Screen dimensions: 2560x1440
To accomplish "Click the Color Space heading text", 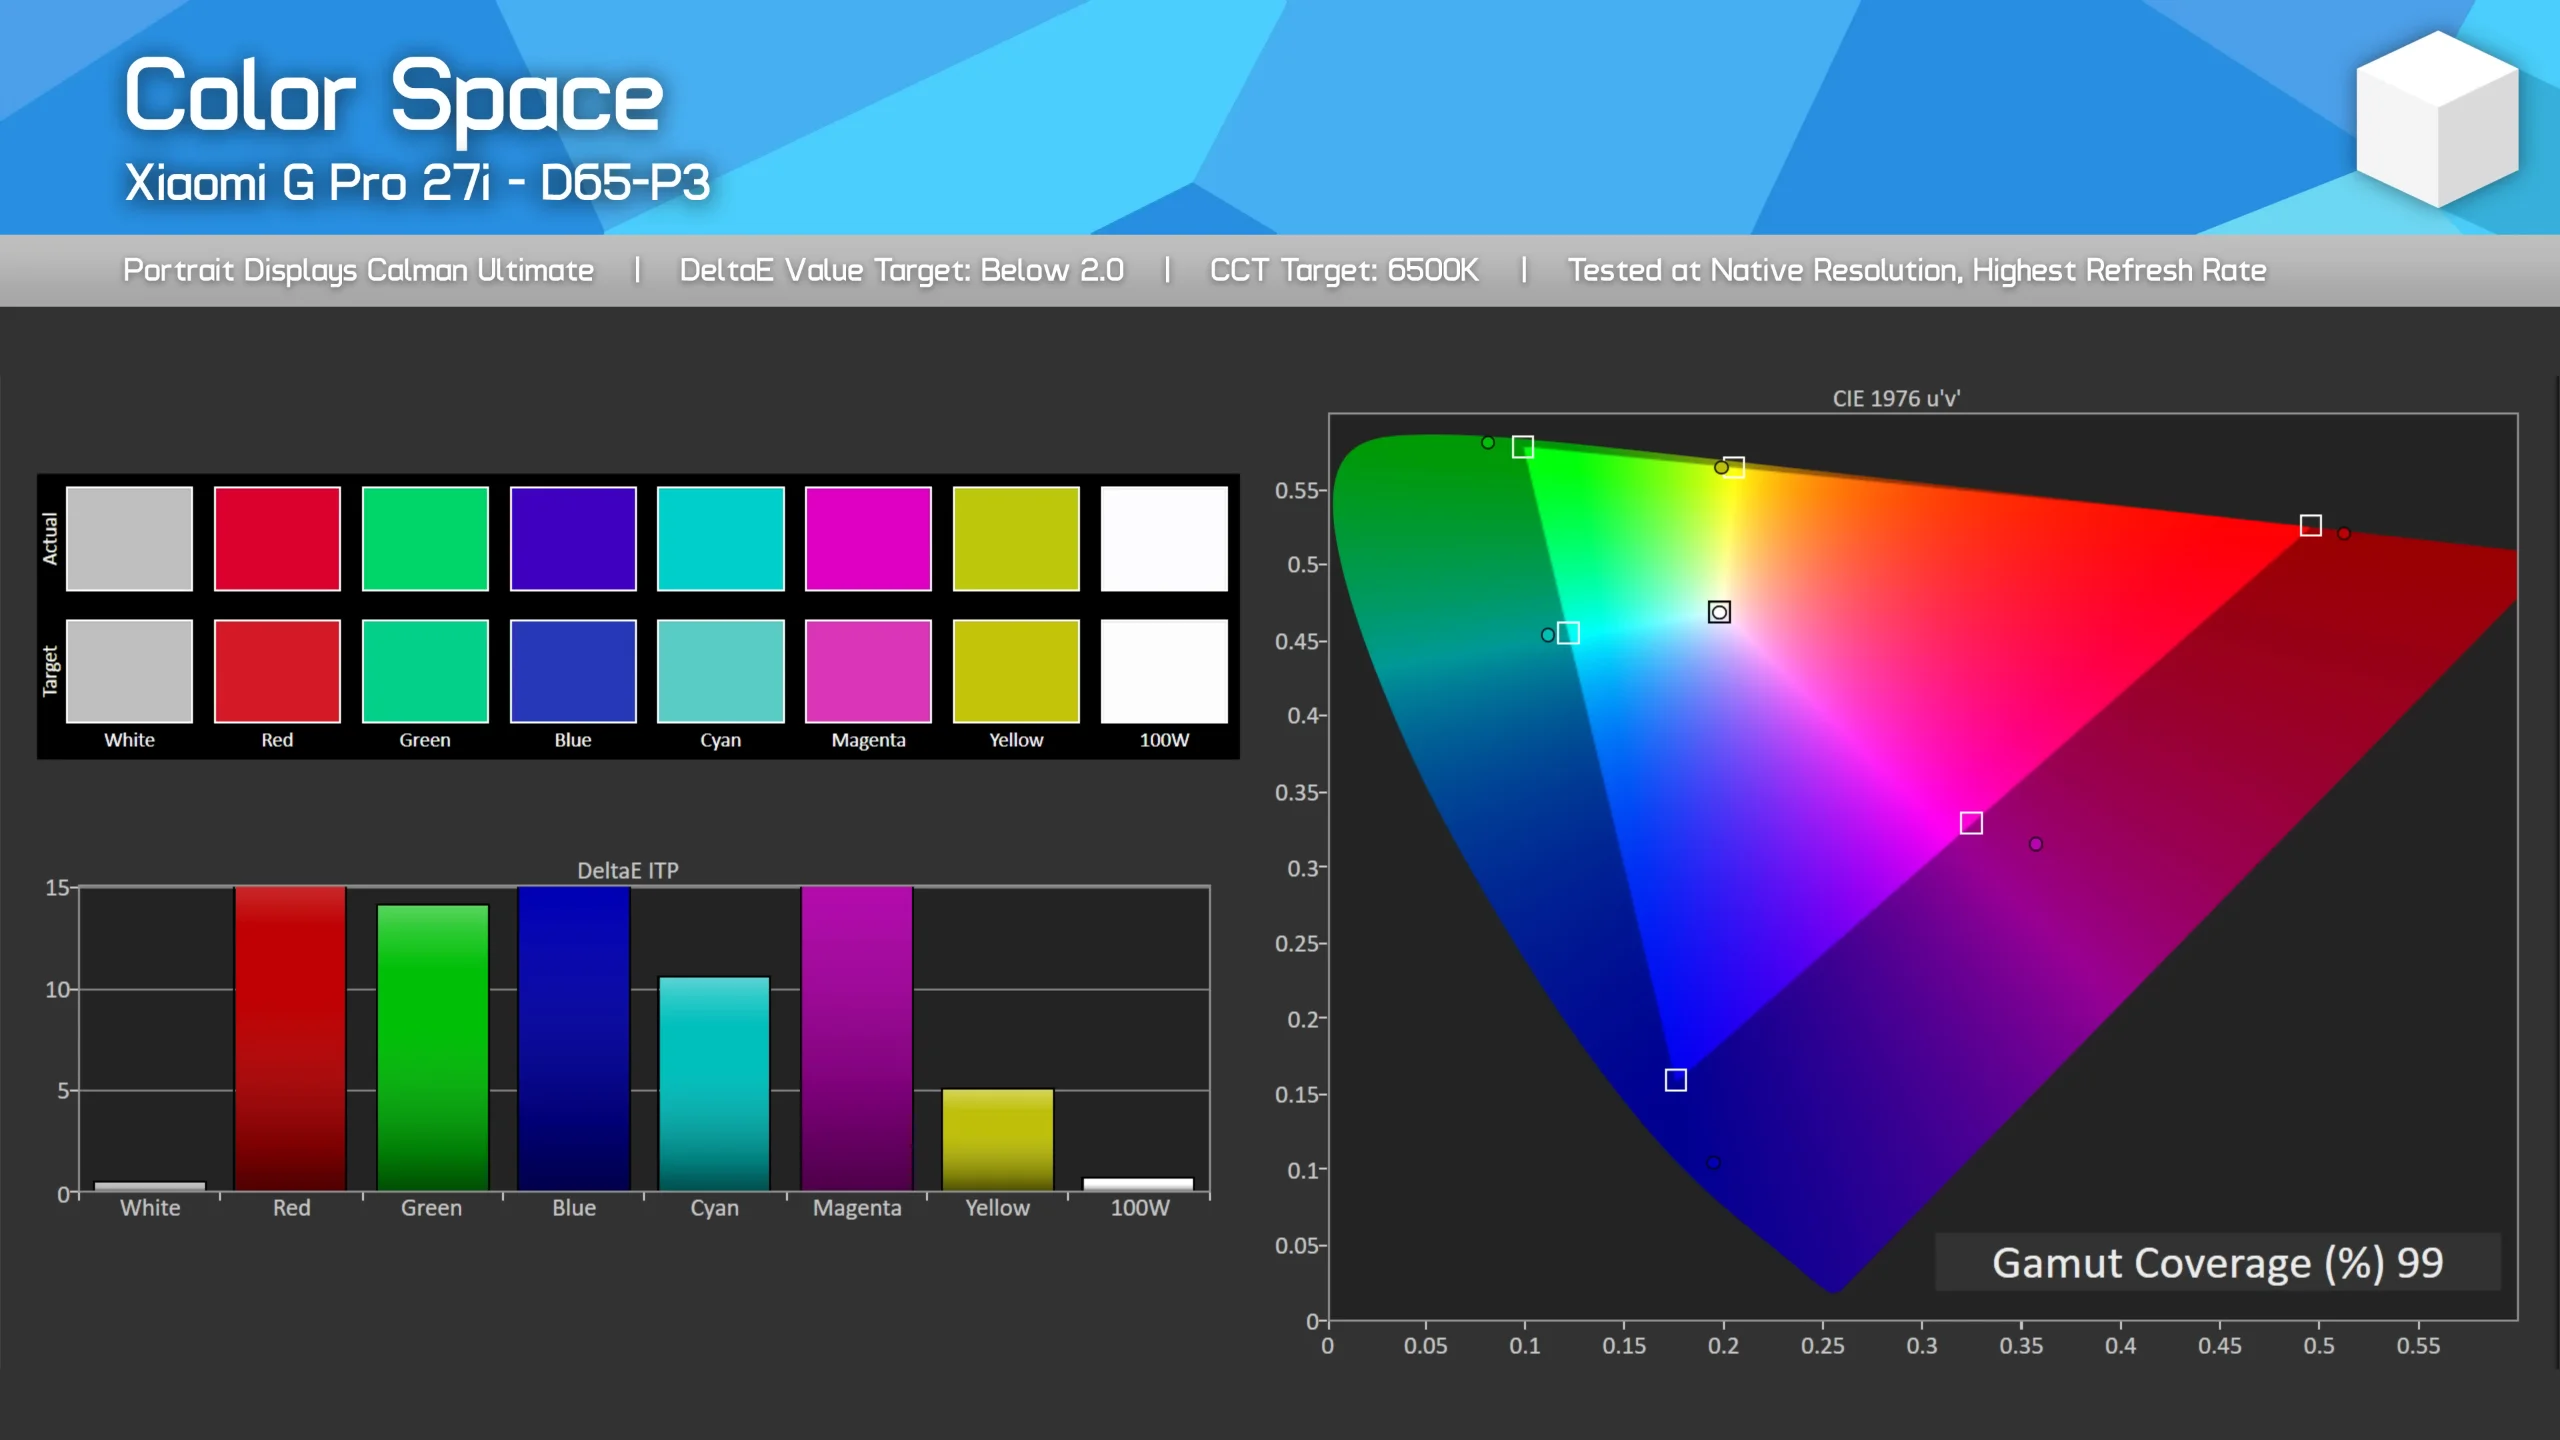I will tap(393, 96).
